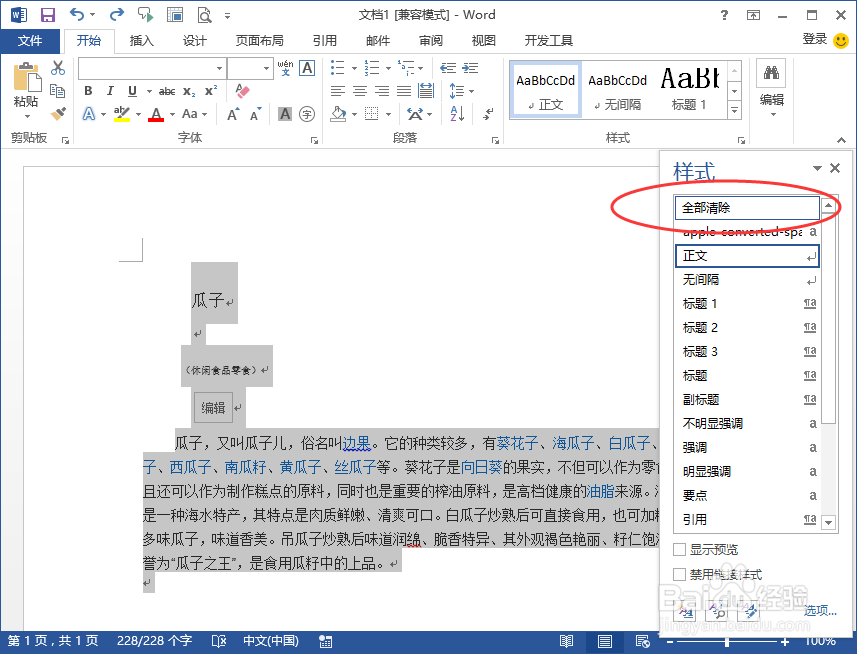Select the Format Painter icon
This screenshot has width=857, height=654.
pos(57,114)
